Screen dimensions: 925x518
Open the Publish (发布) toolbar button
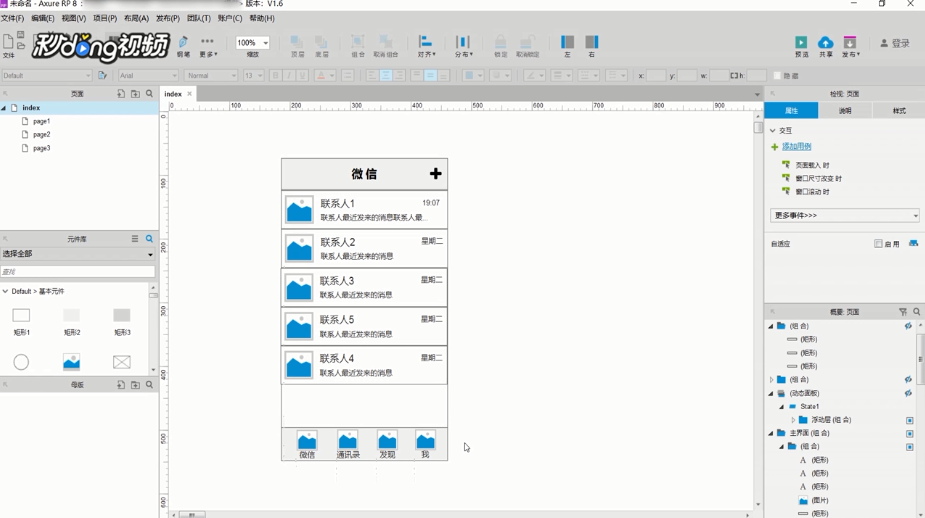click(x=850, y=45)
